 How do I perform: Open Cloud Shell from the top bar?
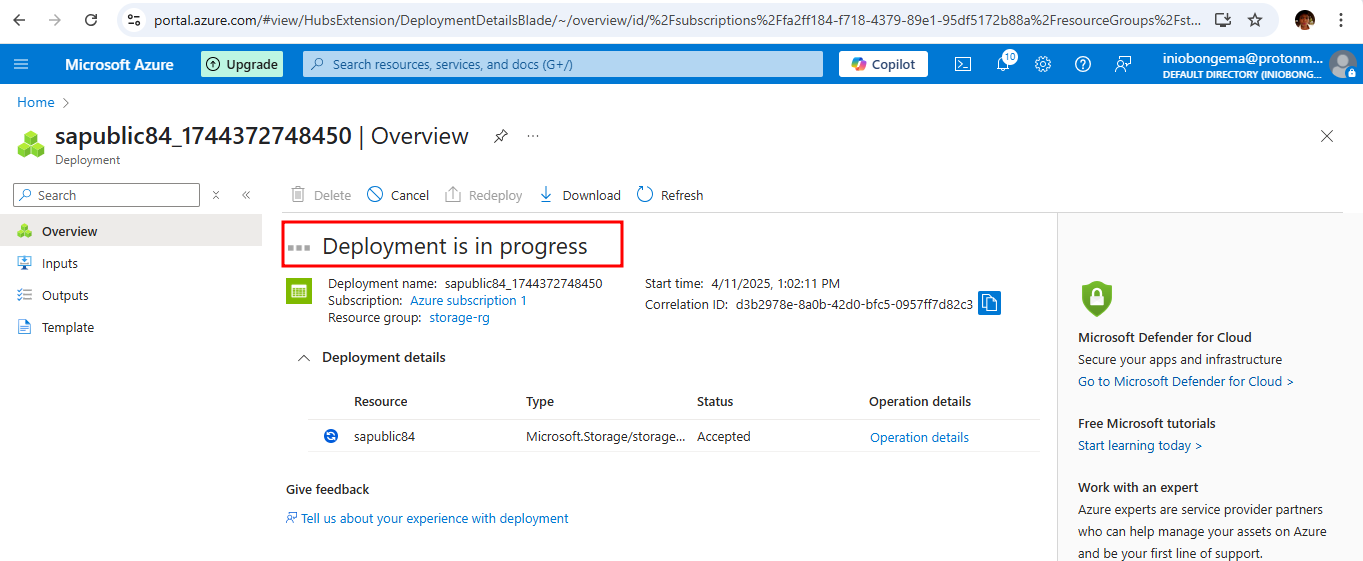click(x=962, y=64)
